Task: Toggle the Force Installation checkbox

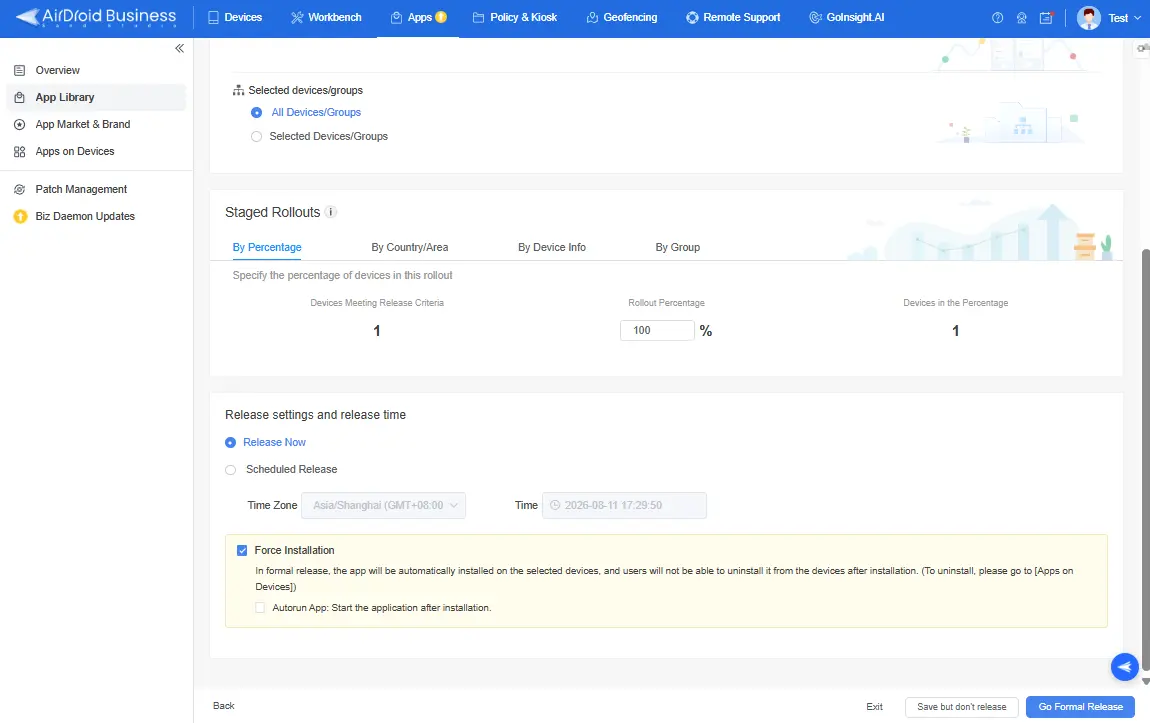Action: click(242, 551)
